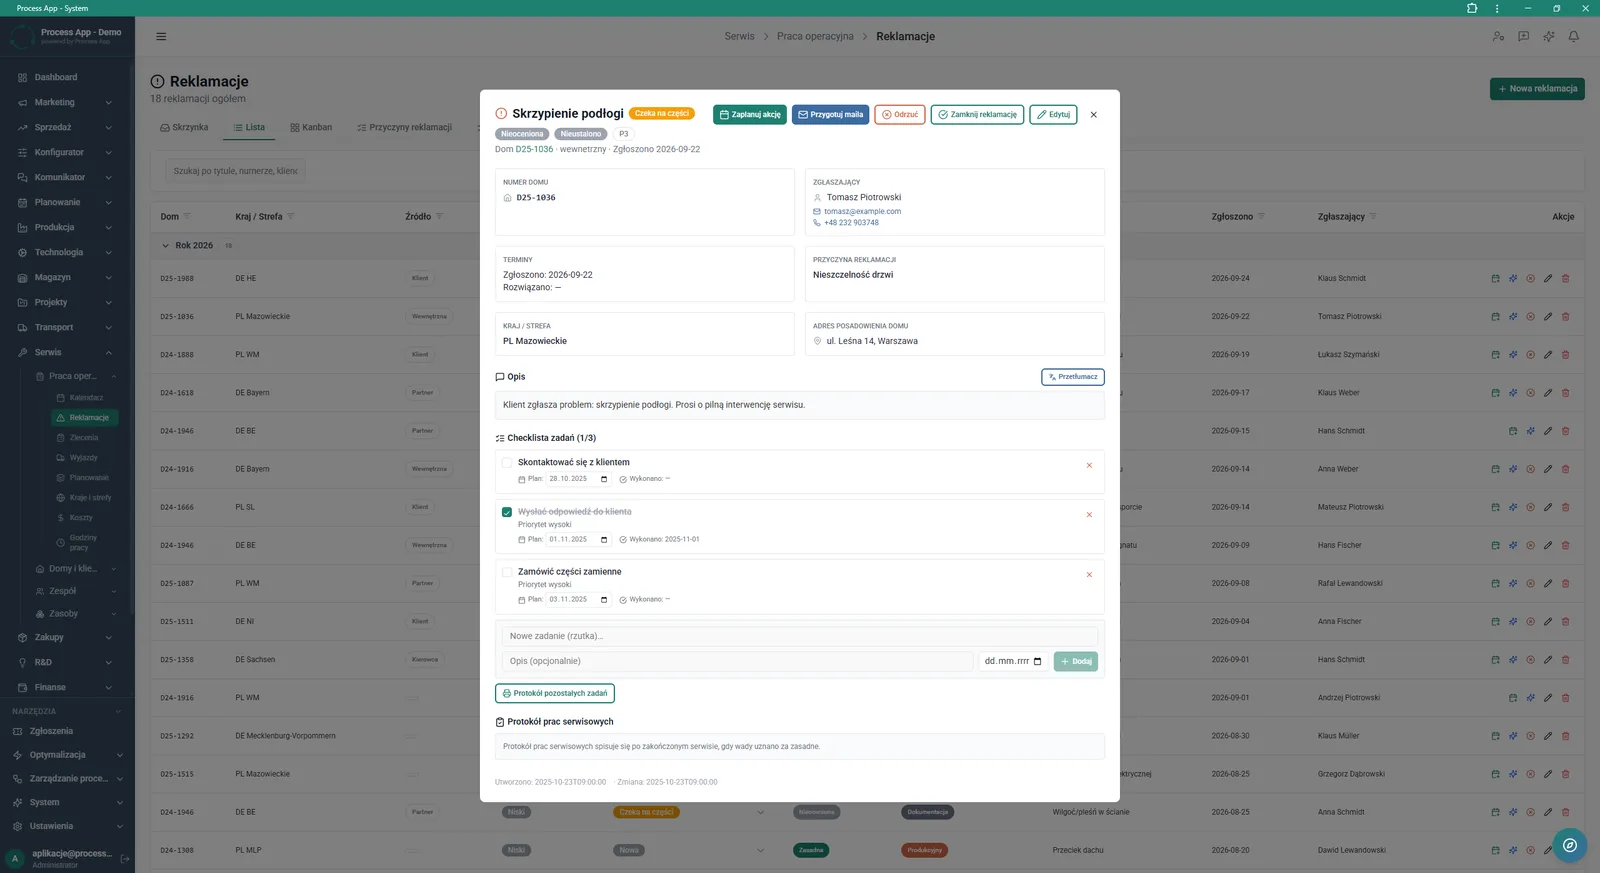Click the Zaplanuj akcję button
This screenshot has height=873, width=1600.
point(750,115)
